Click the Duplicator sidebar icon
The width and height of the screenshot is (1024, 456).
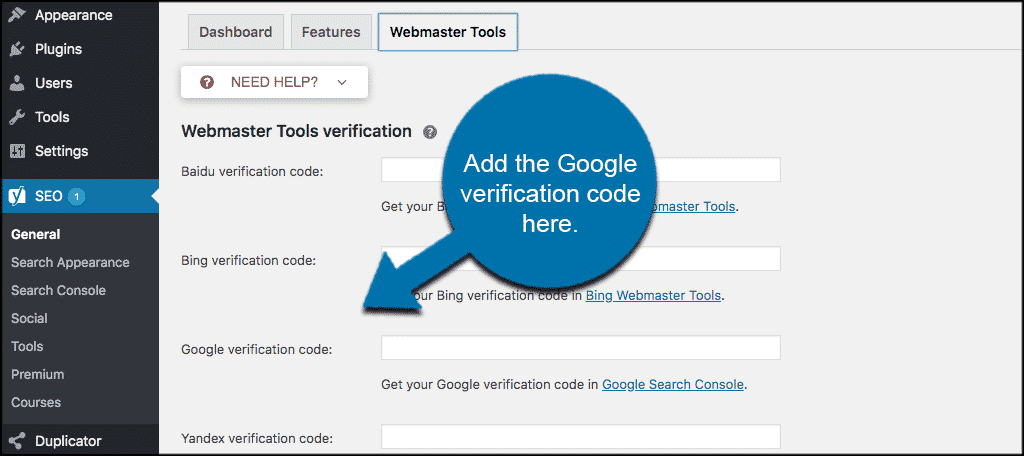(17, 440)
